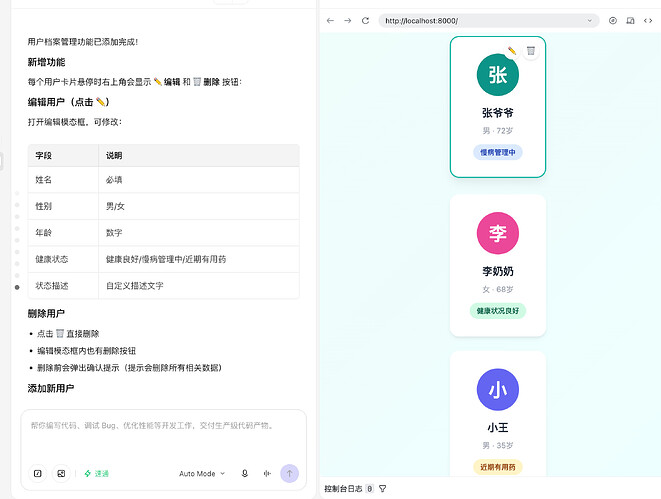661x499 pixels.
Task: Click the 性别 table cell
Action: click(63, 207)
